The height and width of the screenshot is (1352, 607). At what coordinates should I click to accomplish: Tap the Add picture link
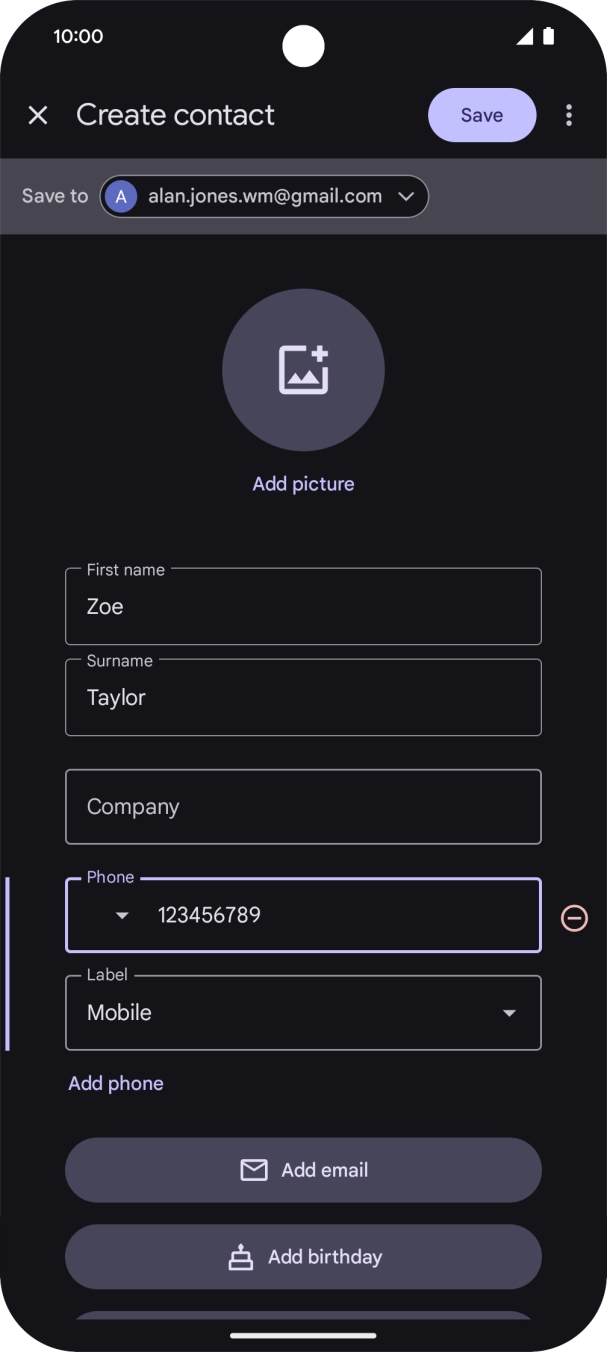click(303, 484)
